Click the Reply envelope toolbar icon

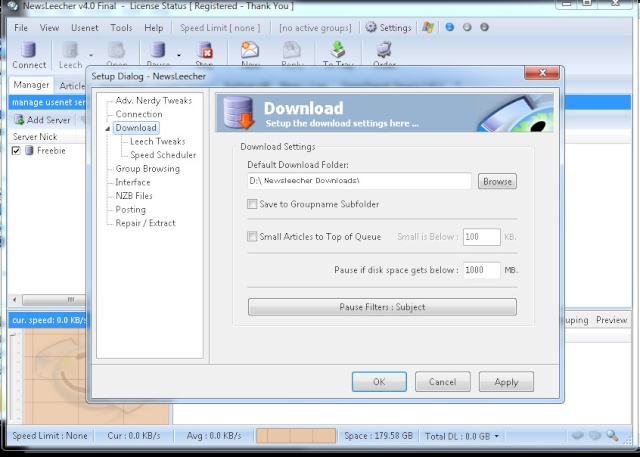coord(292,50)
